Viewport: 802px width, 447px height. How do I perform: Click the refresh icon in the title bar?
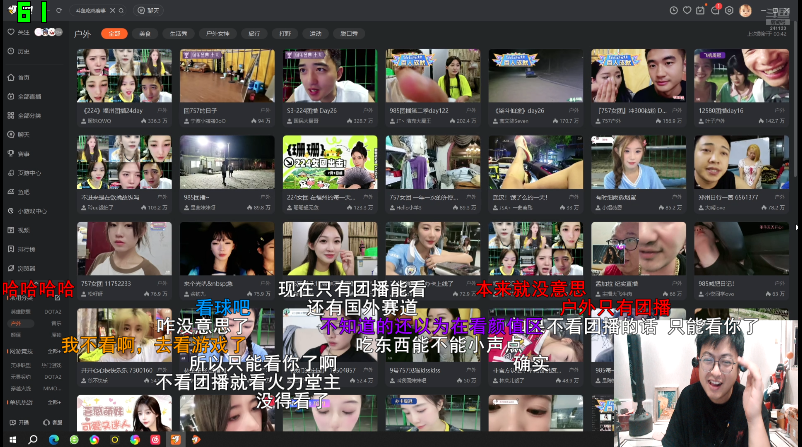[59, 10]
